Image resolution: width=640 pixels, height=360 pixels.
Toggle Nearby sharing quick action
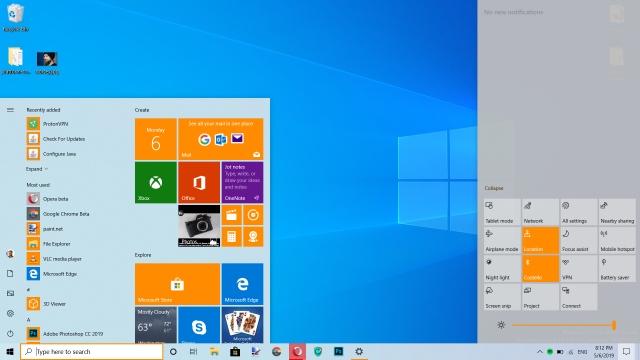(x=617, y=212)
